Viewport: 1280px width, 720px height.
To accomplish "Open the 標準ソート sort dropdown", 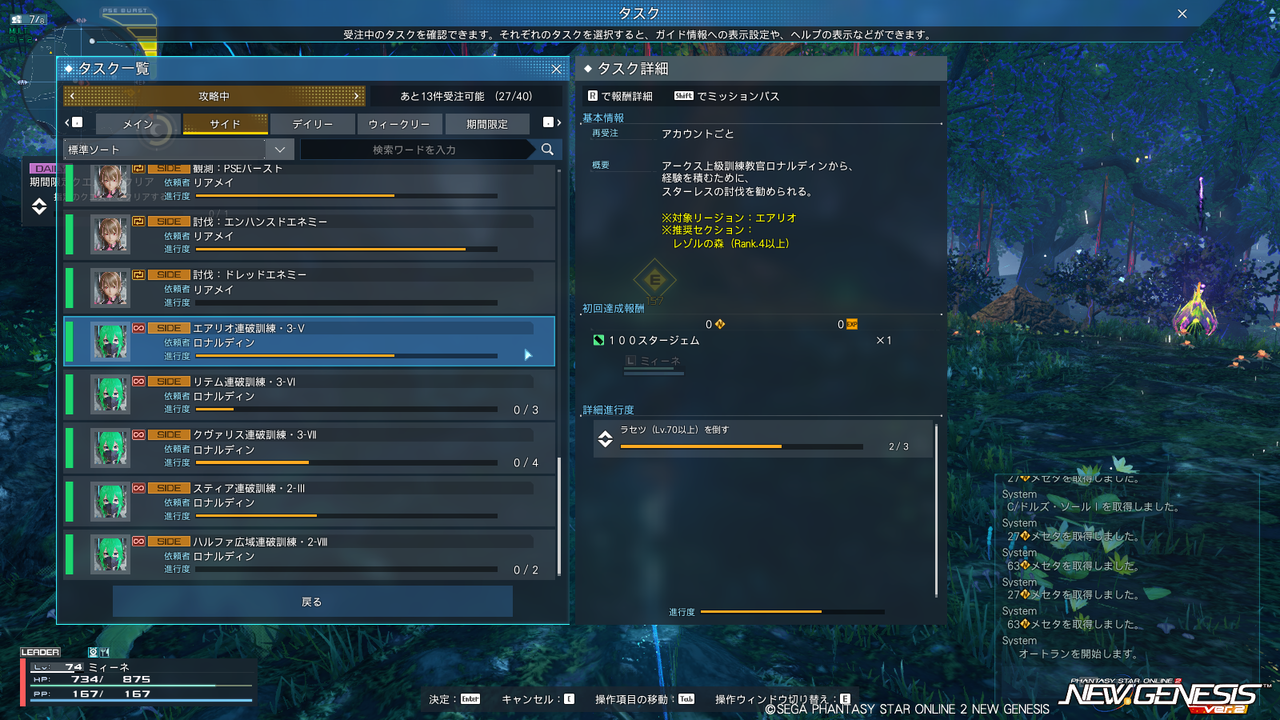I will pyautogui.click(x=179, y=149).
